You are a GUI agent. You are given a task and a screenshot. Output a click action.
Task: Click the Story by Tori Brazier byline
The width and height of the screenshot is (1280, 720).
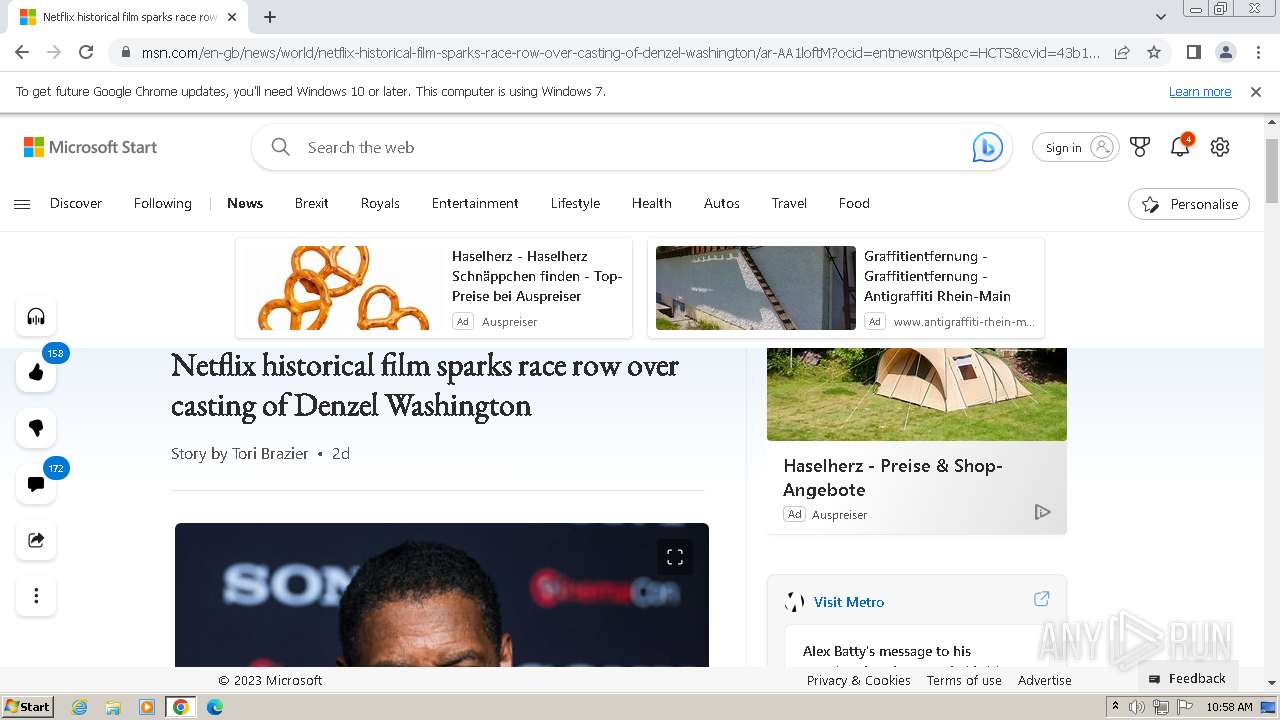click(x=240, y=453)
